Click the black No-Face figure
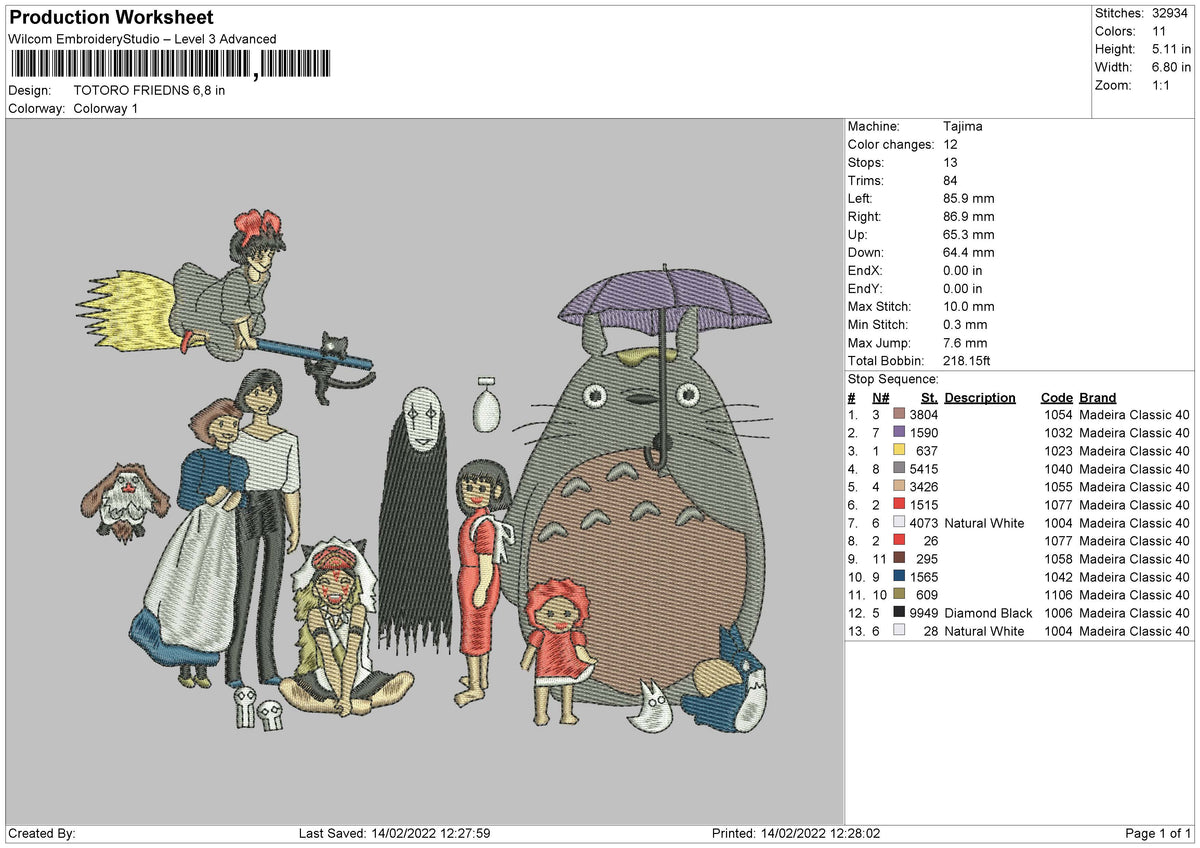1200x848 pixels. 416,500
